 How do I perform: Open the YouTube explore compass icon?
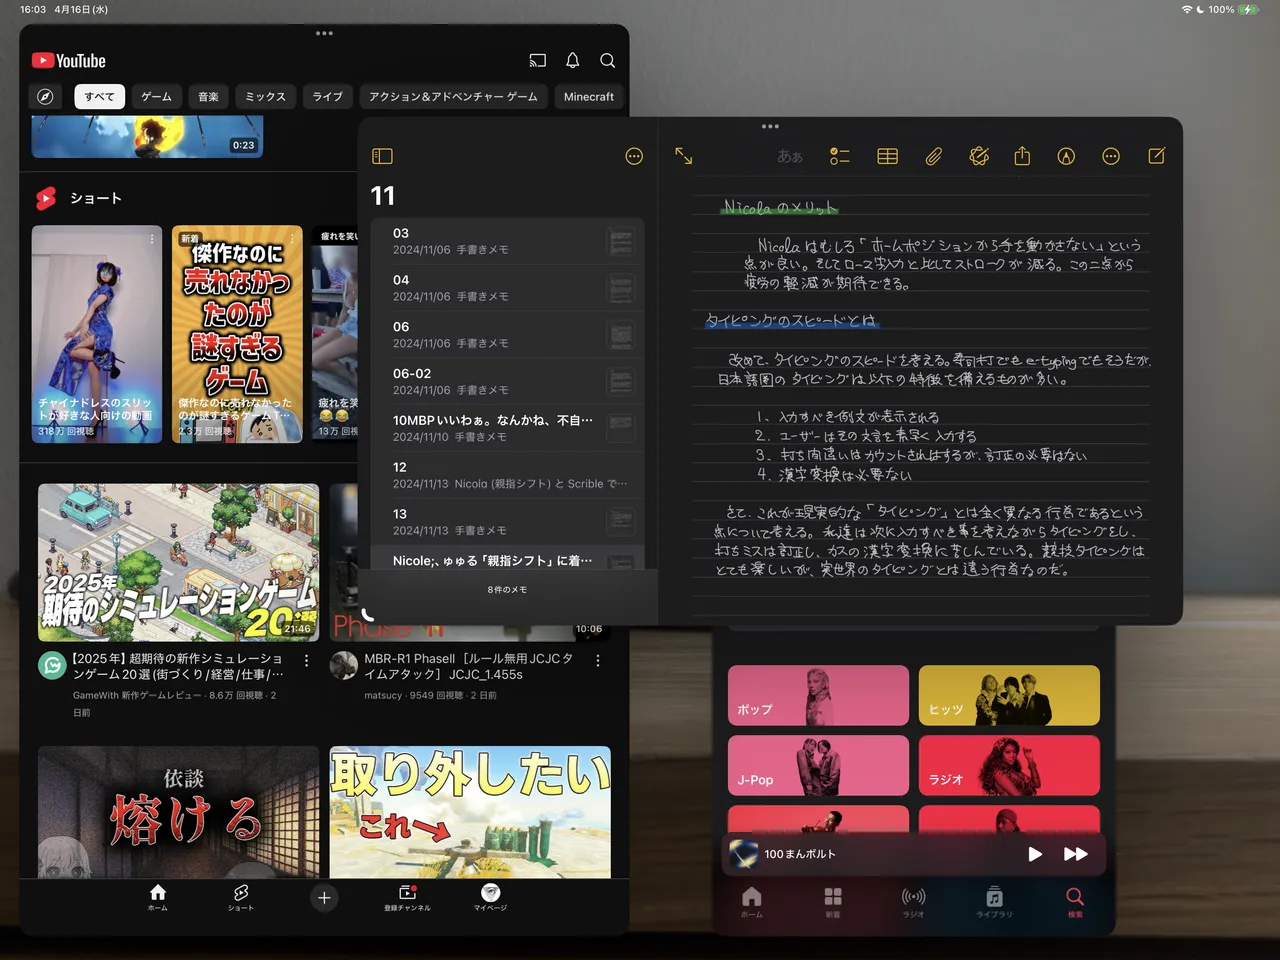click(x=45, y=97)
